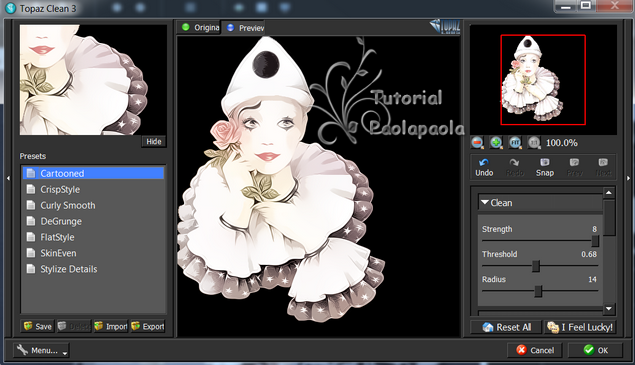635x365 pixels.
Task: Export the selected preset
Action: 147,326
